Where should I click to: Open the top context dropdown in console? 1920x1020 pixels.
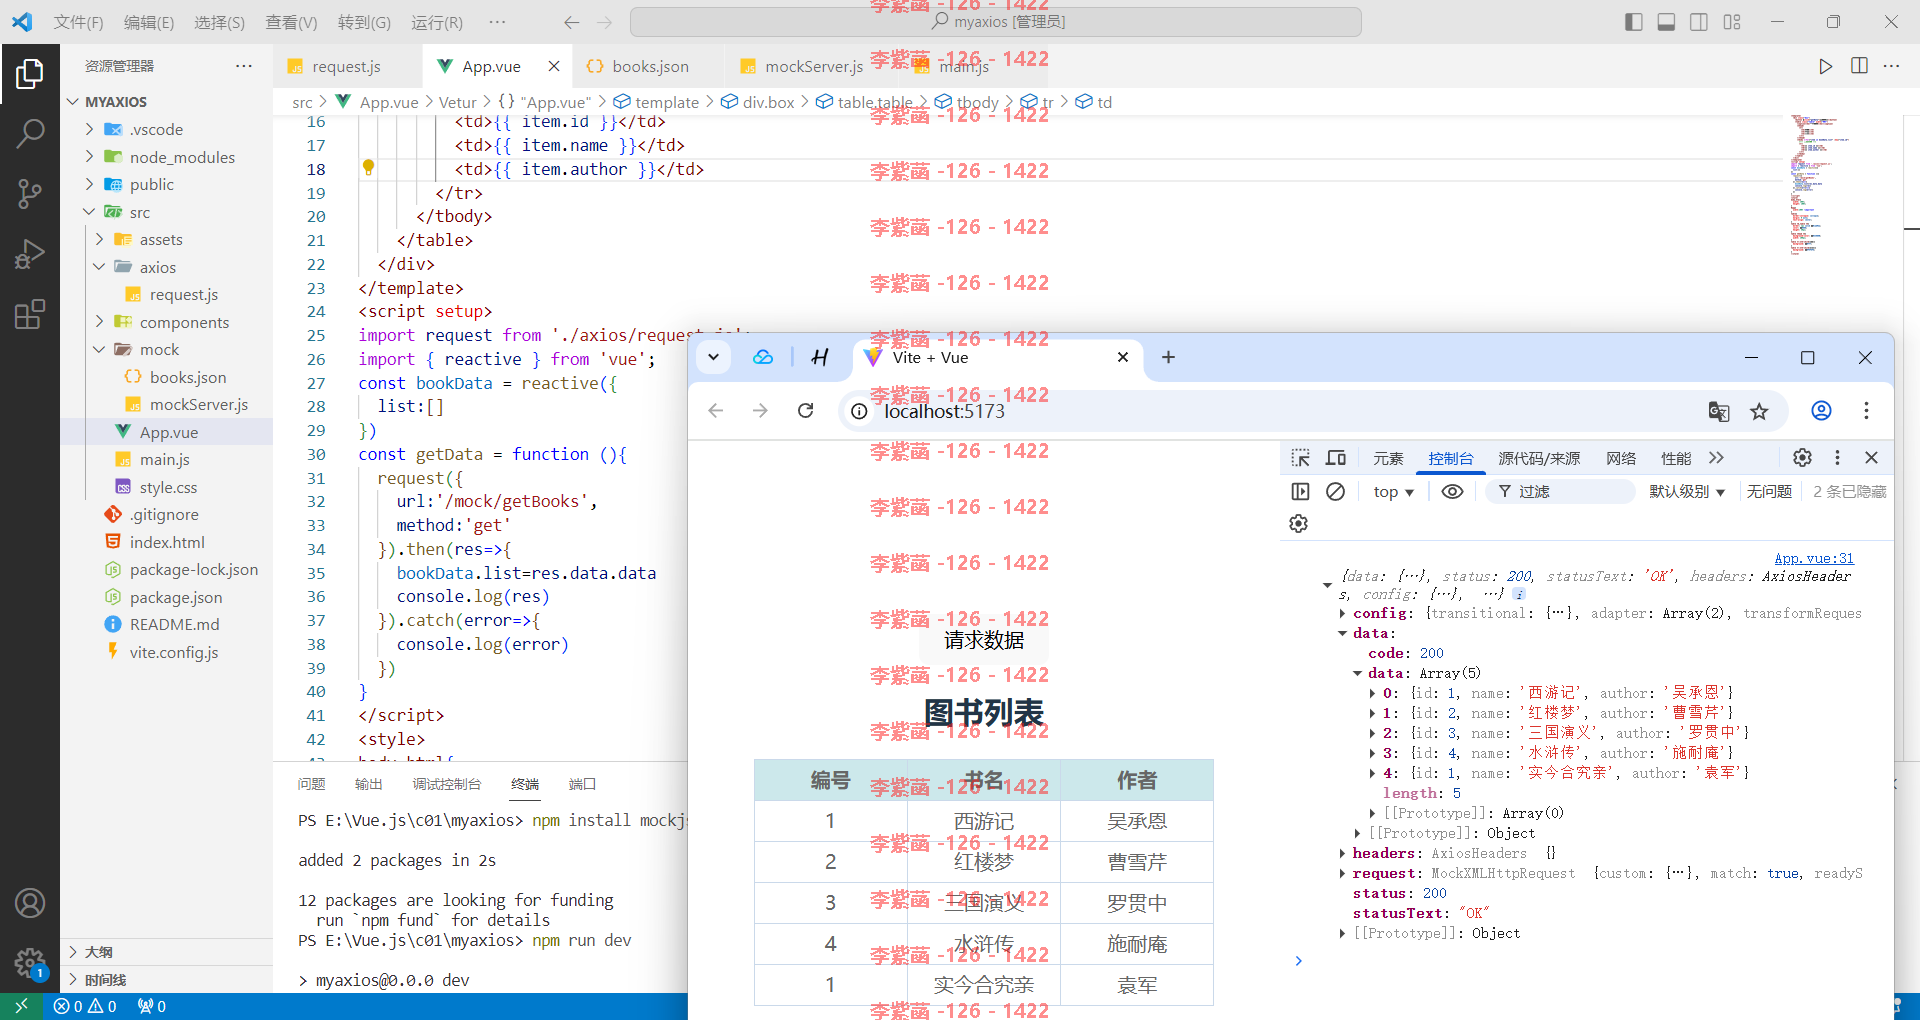coord(1393,491)
